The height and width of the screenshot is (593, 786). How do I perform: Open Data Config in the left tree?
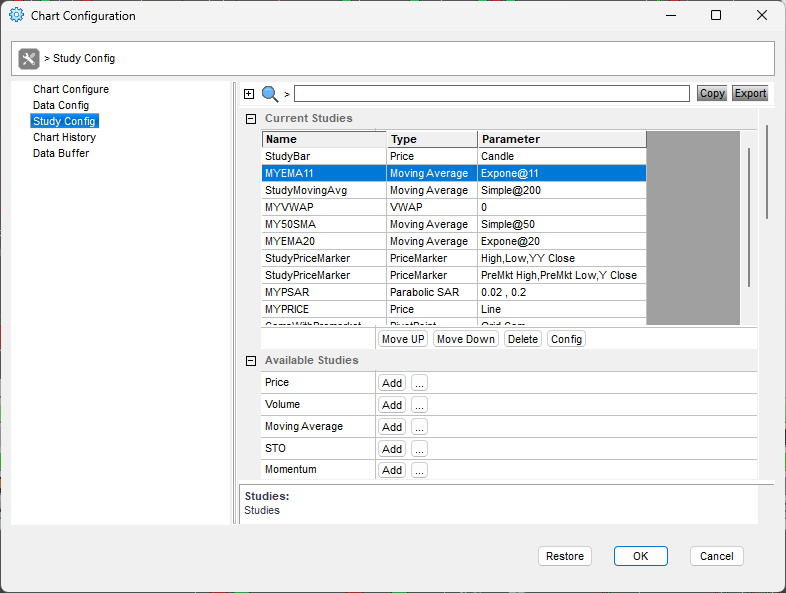click(61, 105)
